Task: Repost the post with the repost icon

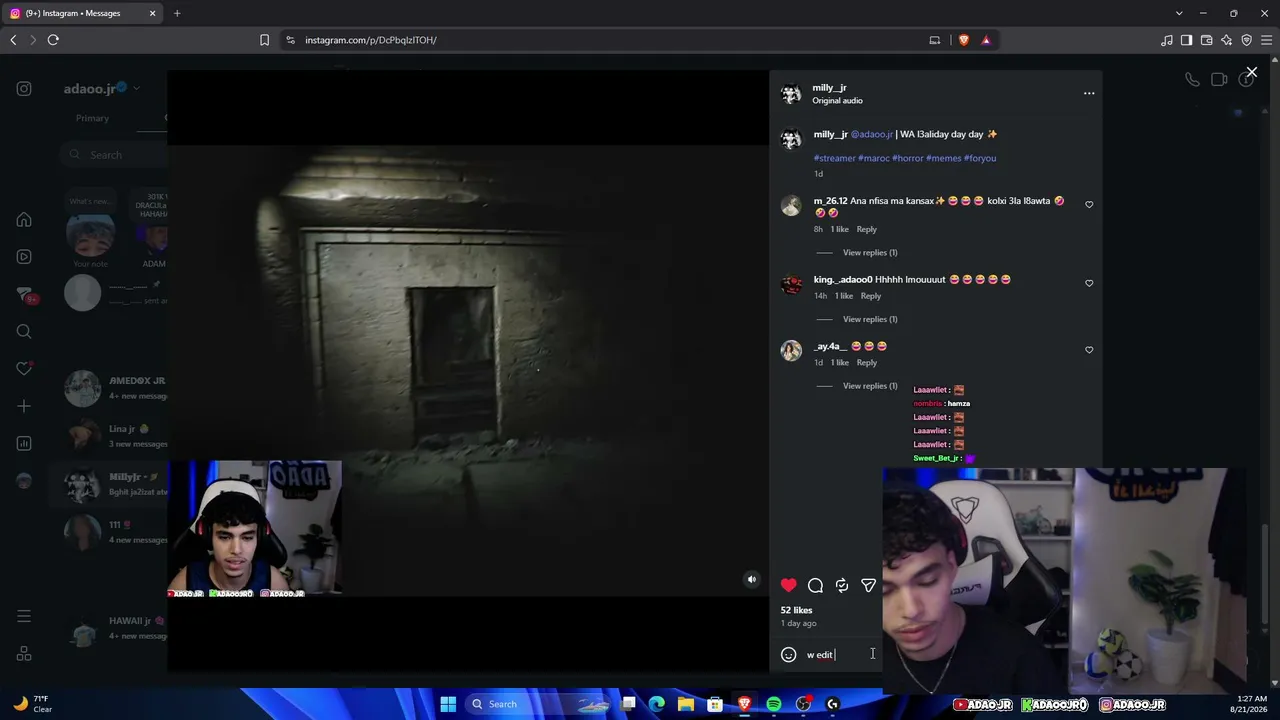Action: pyautogui.click(x=842, y=585)
